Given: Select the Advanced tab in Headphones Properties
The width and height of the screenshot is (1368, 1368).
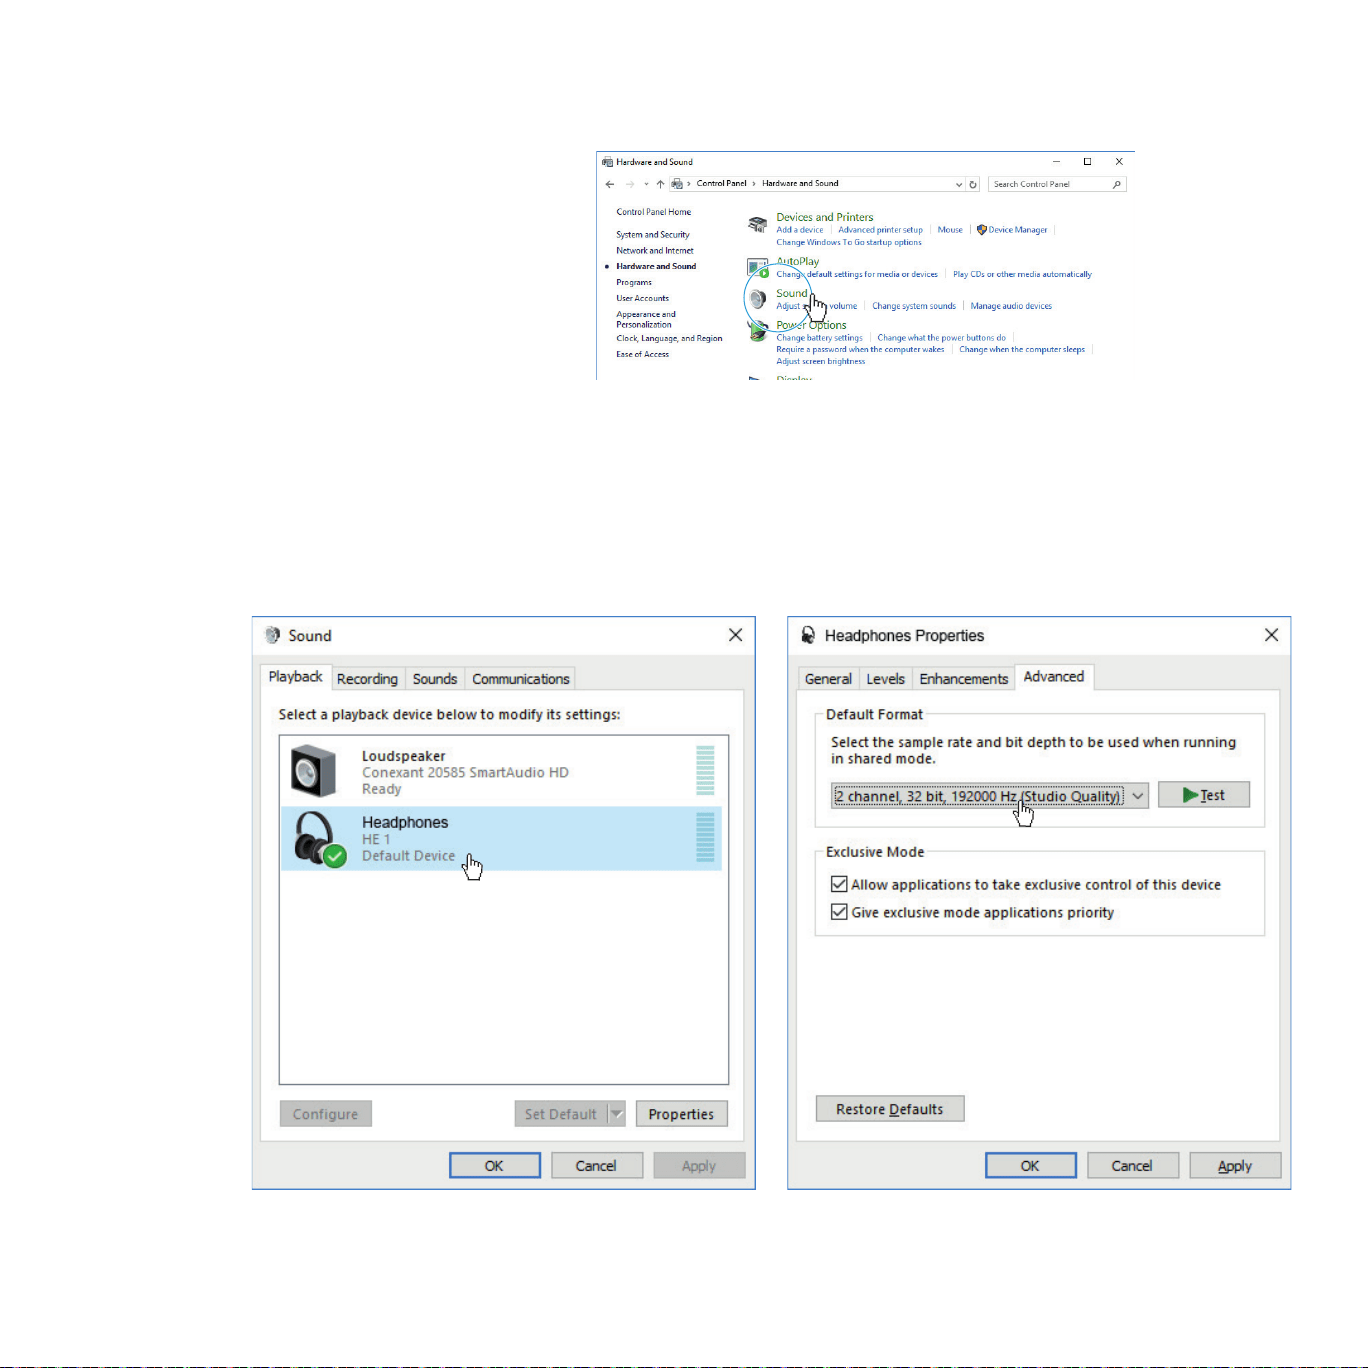Looking at the screenshot, I should (1054, 677).
